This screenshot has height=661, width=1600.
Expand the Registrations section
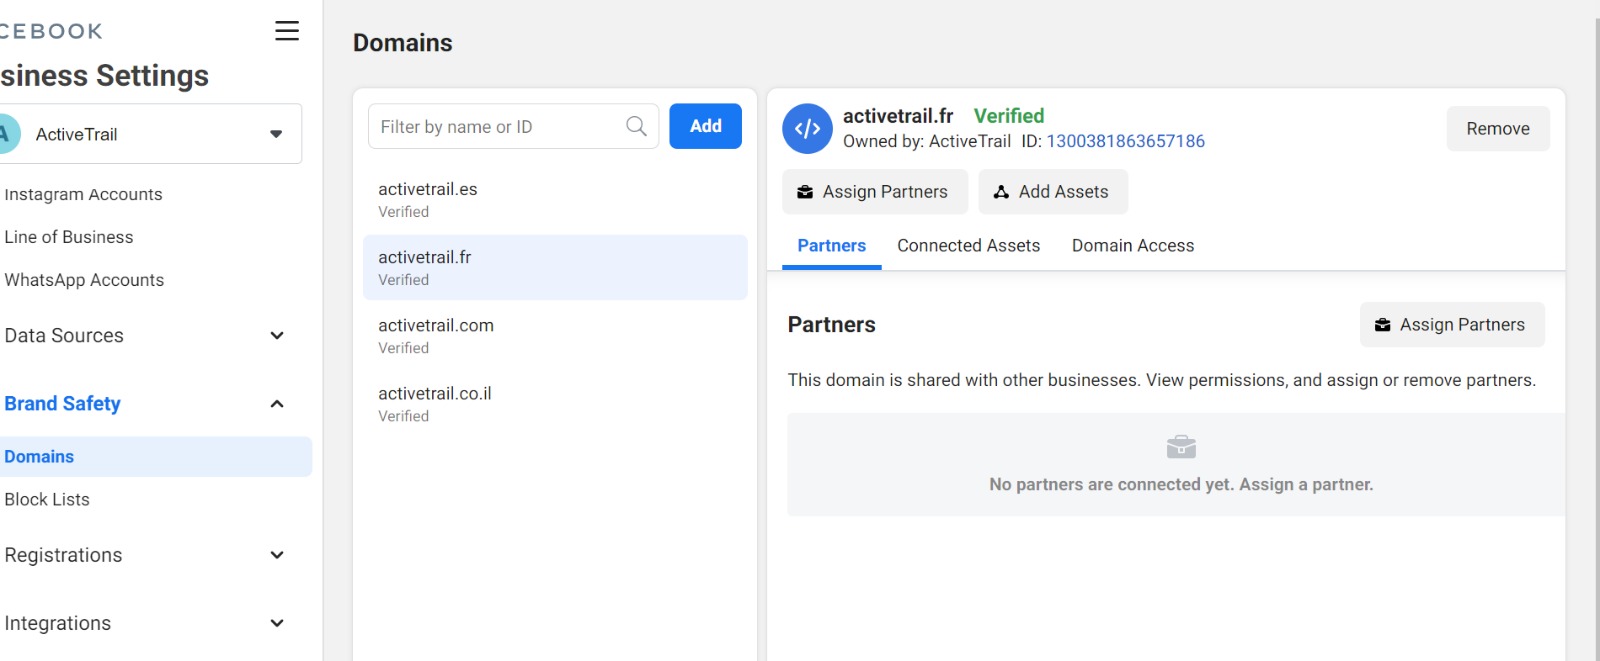tap(145, 555)
